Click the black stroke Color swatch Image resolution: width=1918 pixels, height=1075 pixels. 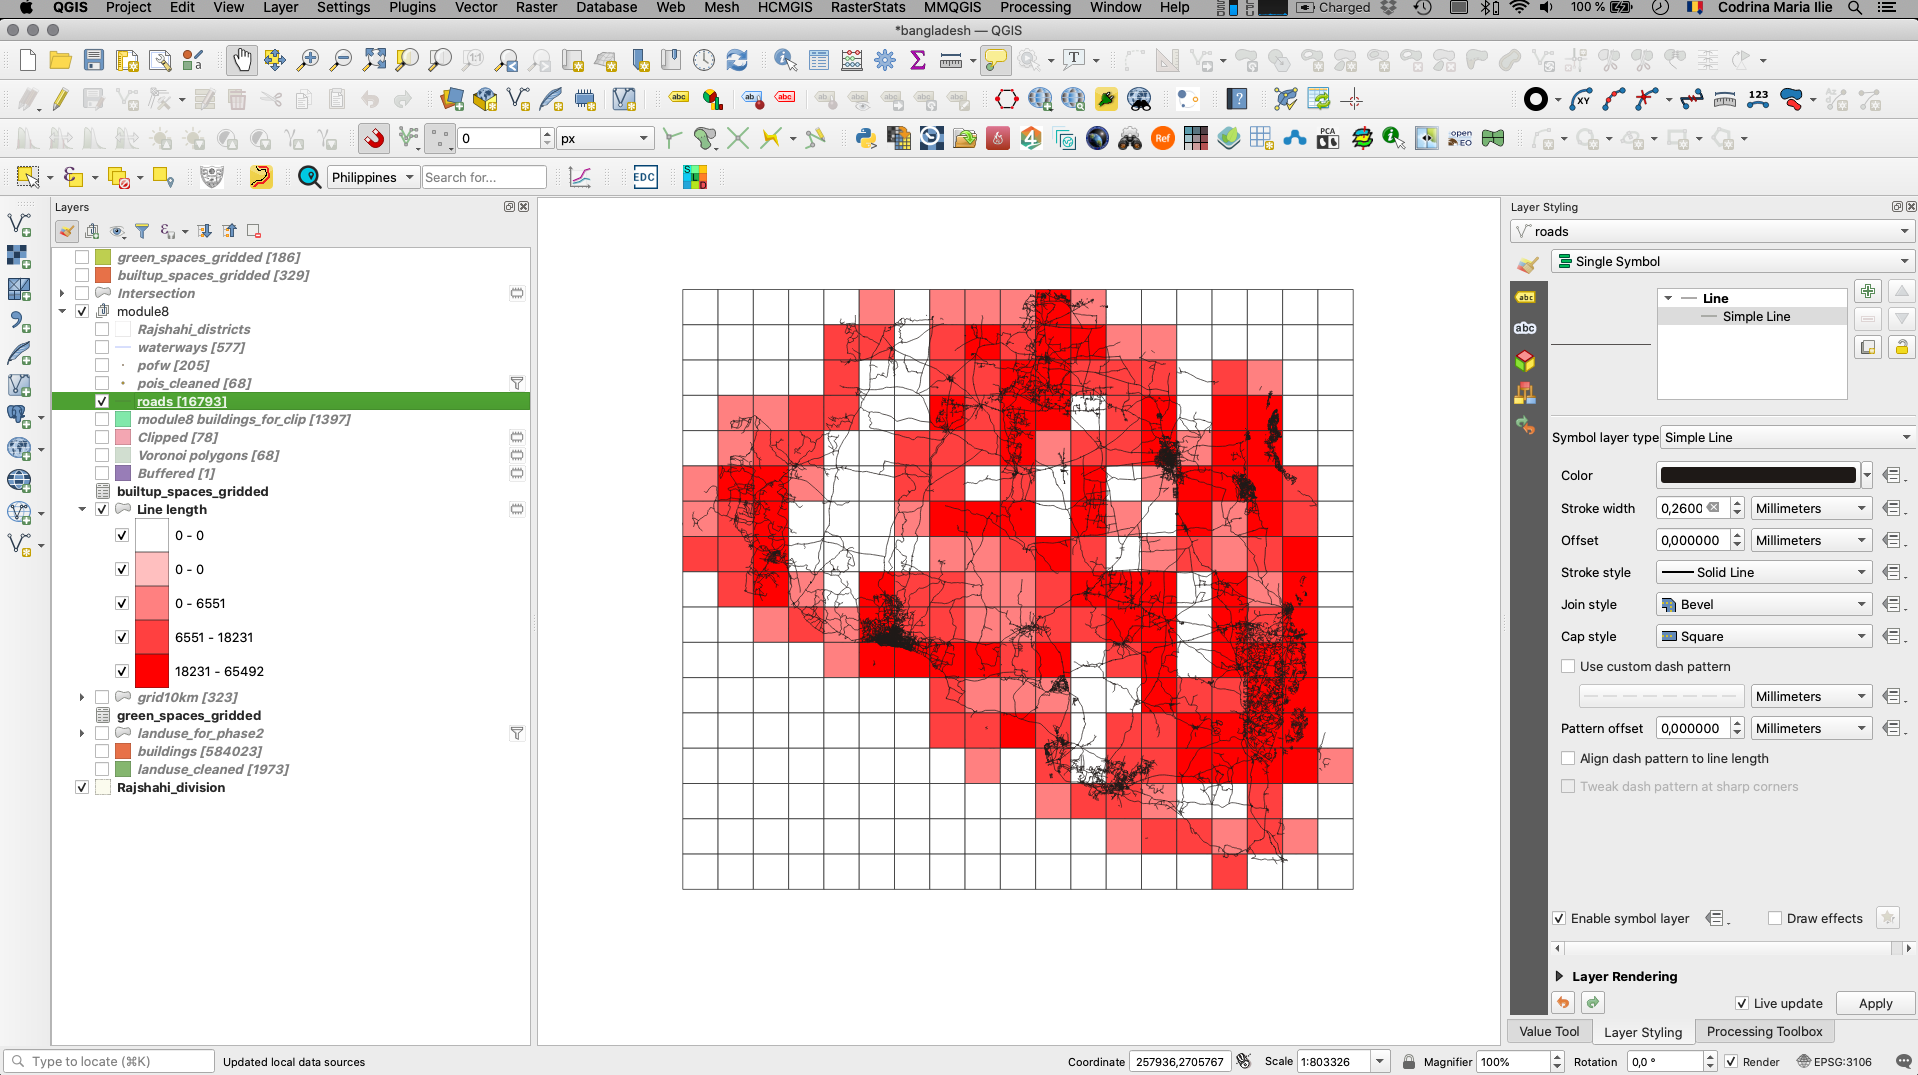1758,475
